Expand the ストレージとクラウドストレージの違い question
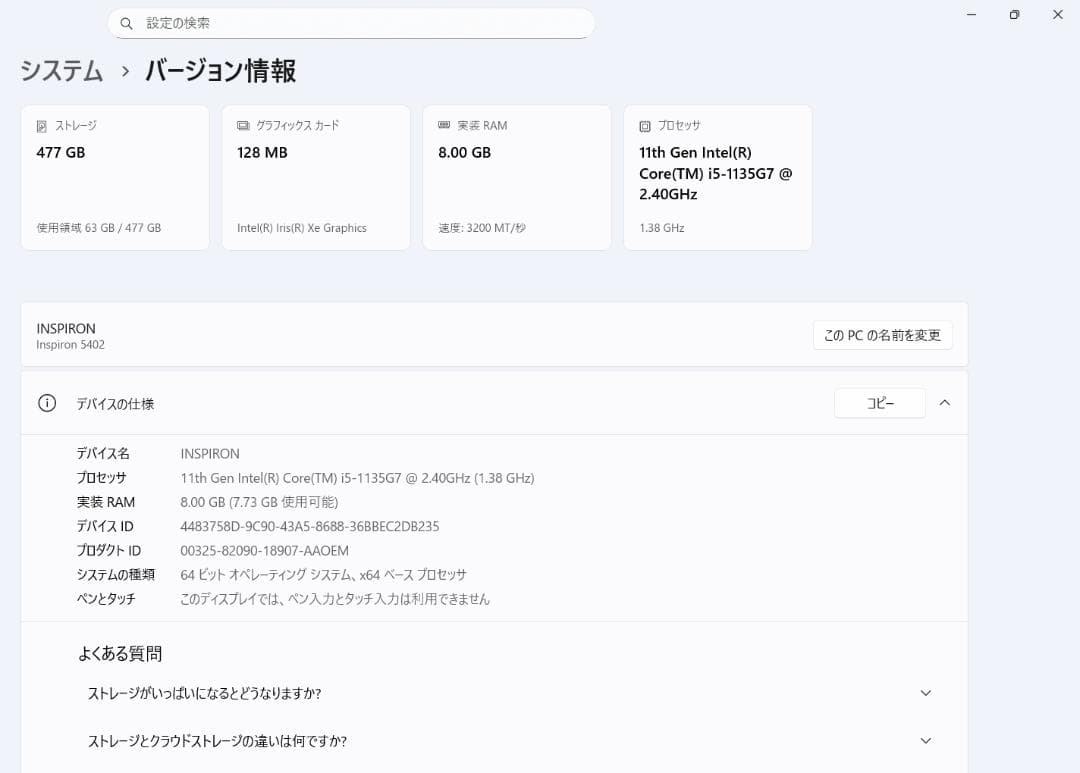 pos(925,740)
